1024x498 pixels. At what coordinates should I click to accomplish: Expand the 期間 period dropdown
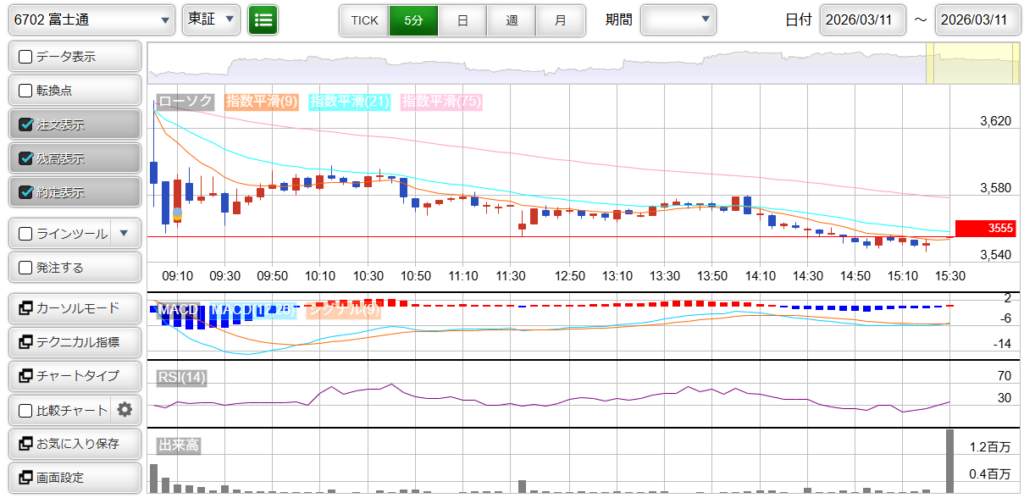[678, 19]
